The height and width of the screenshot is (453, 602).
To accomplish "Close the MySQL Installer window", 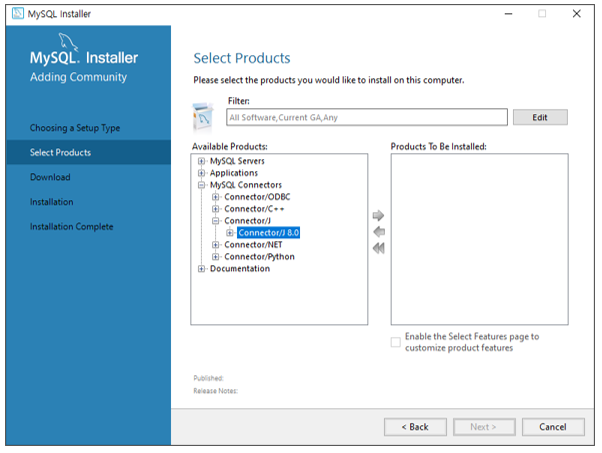I will [x=576, y=14].
